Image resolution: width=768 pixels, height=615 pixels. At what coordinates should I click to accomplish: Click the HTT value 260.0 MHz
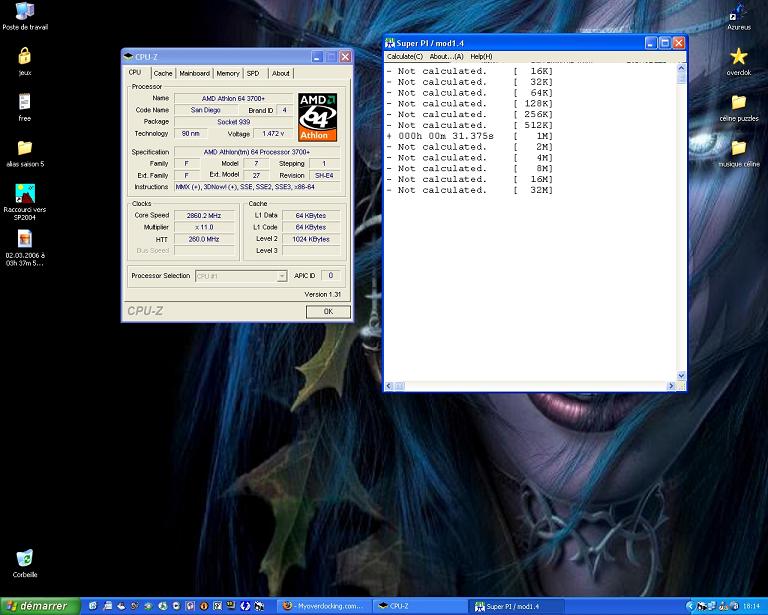coord(204,239)
